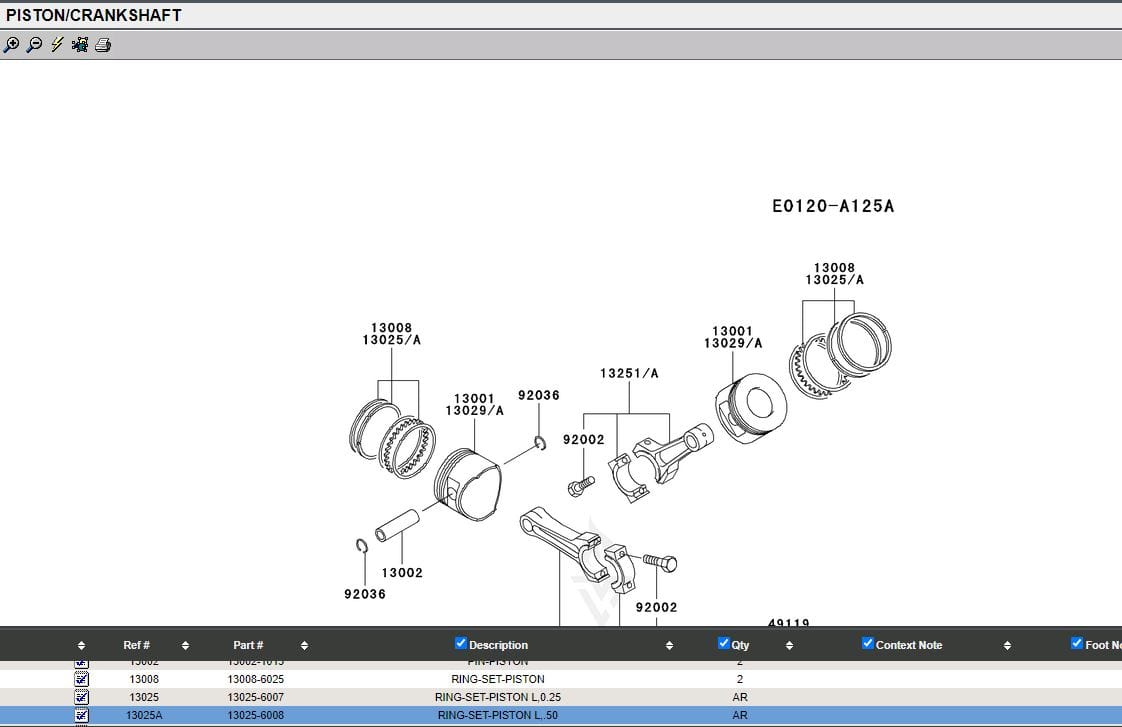
Task: Select part number 13008-6025 in the table
Action: coord(255,679)
